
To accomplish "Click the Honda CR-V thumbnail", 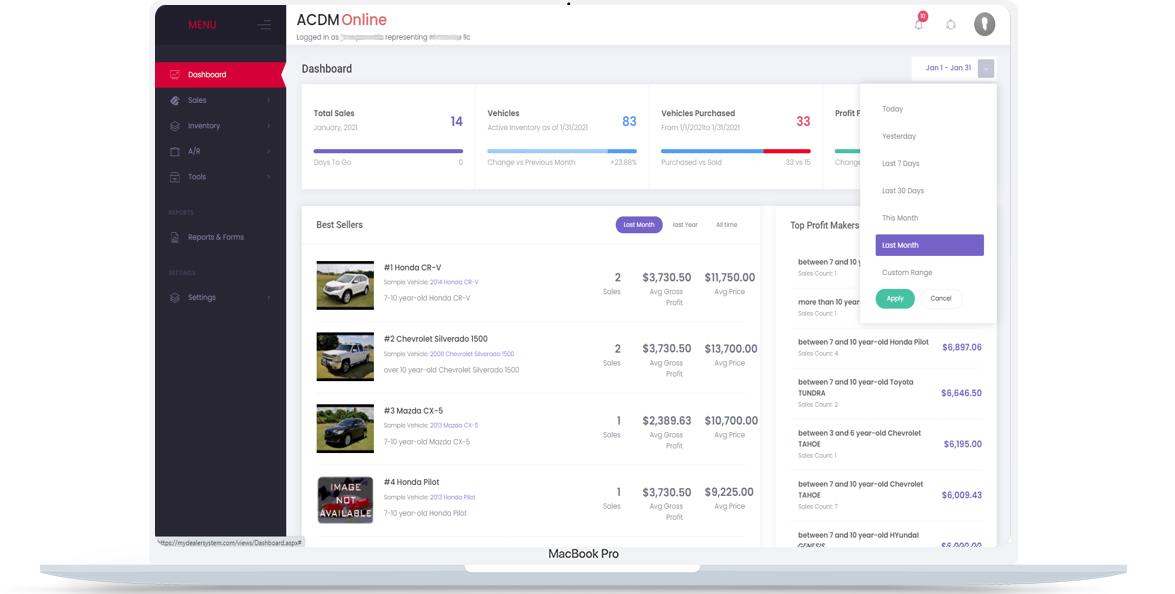I will [345, 285].
